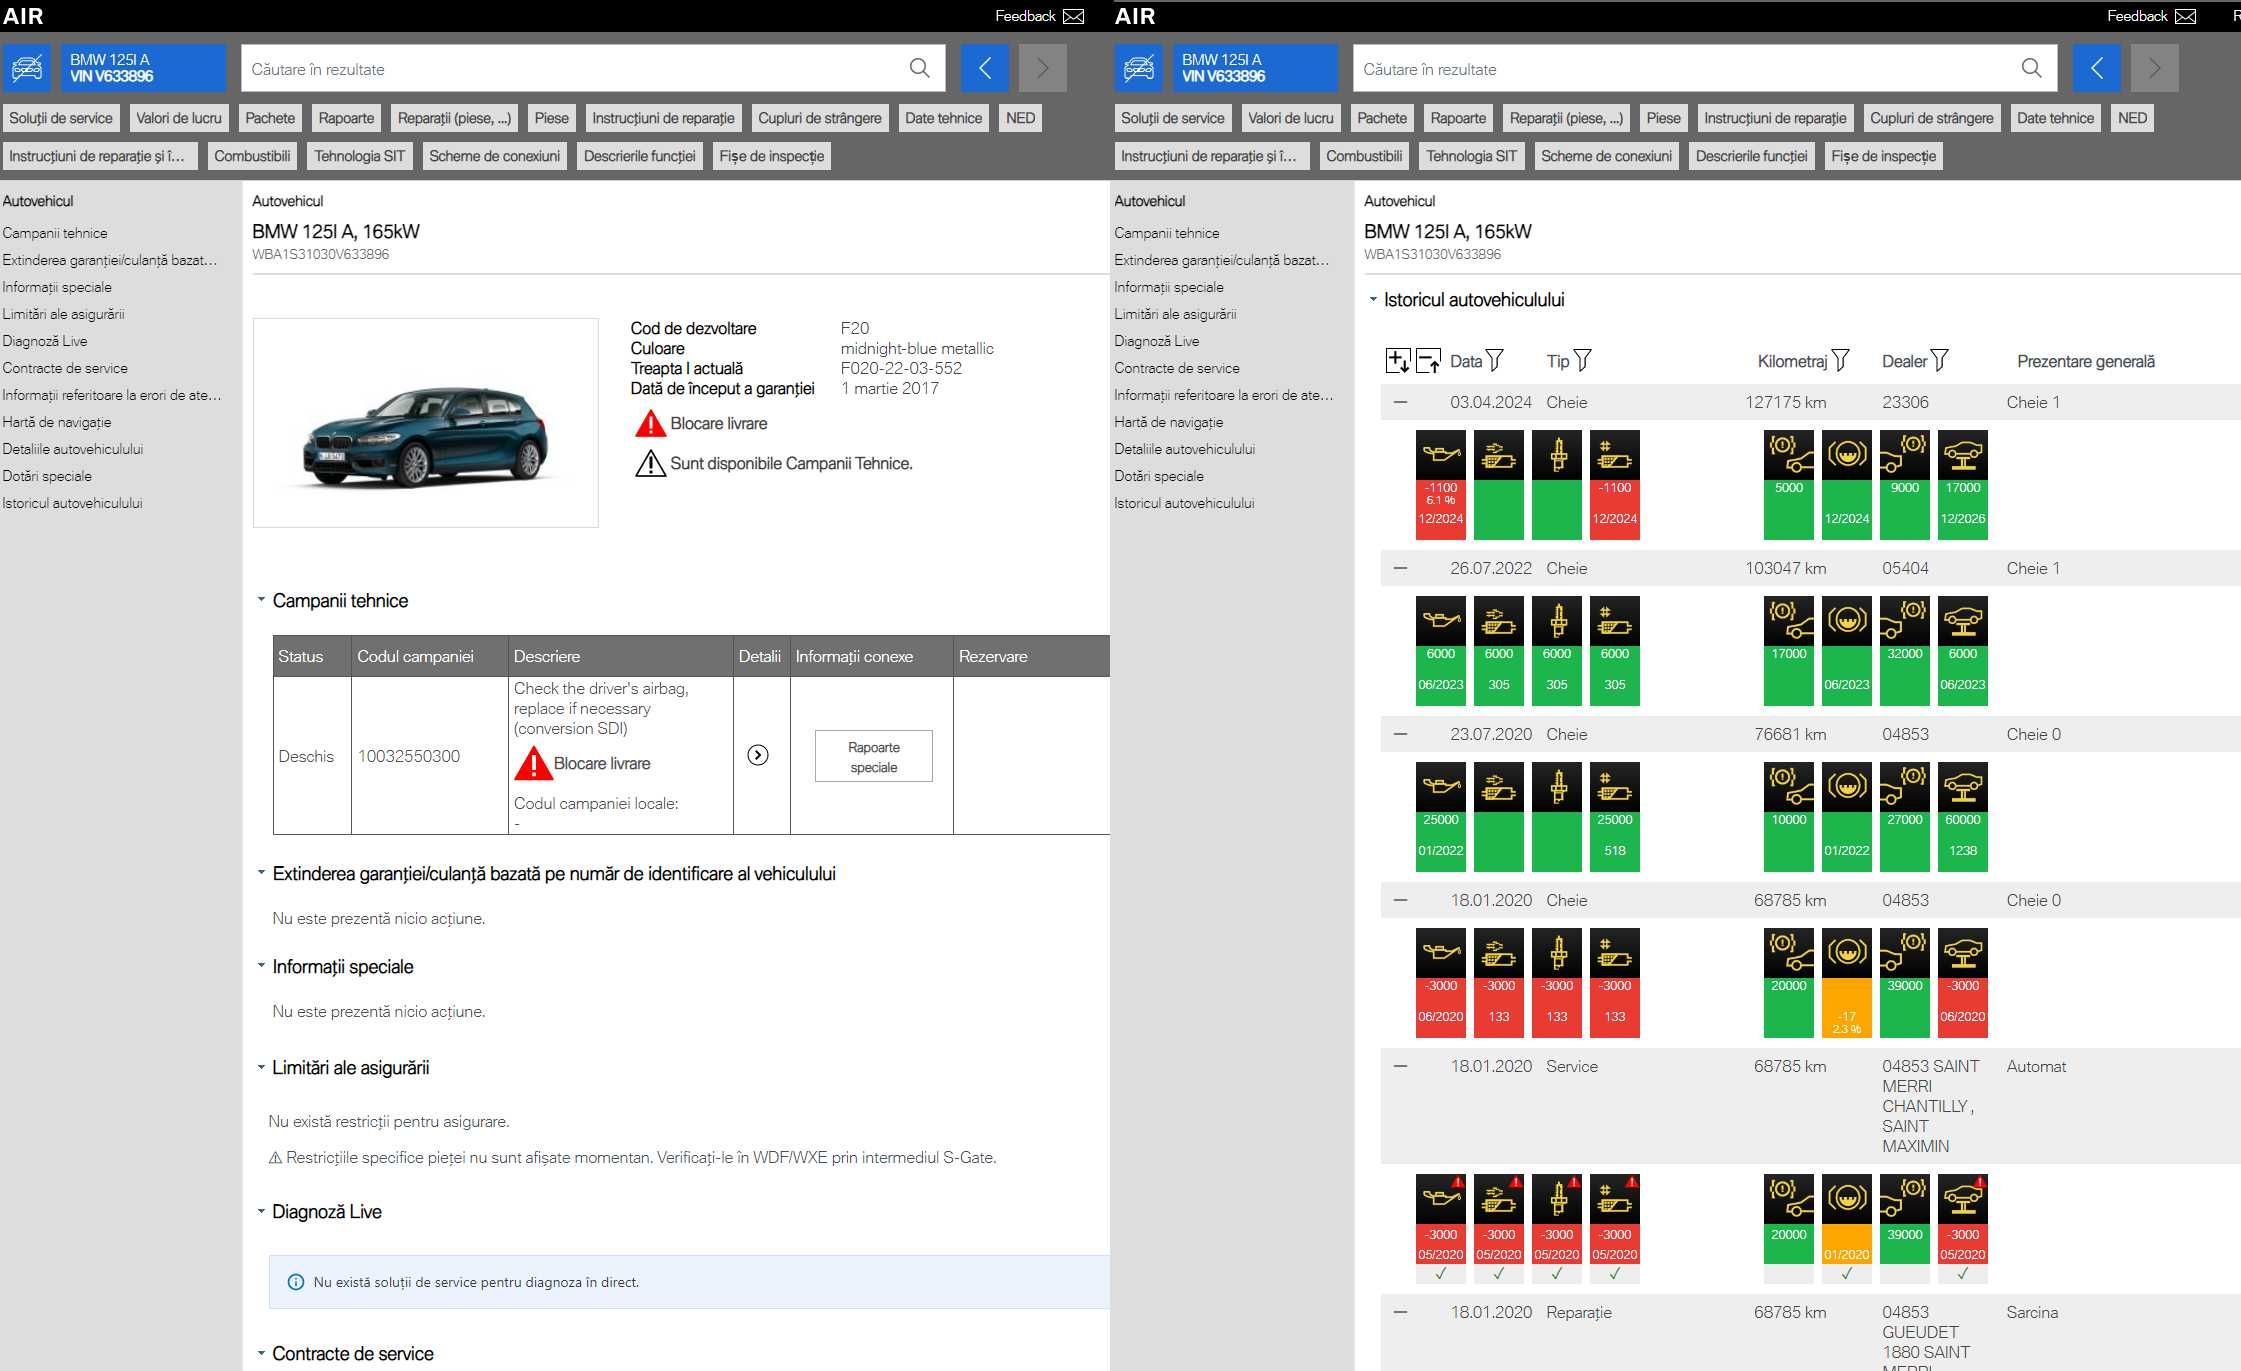This screenshot has width=2241, height=1371.
Task: Go to Dotări speciale in left window sidebar
Action: (47, 476)
